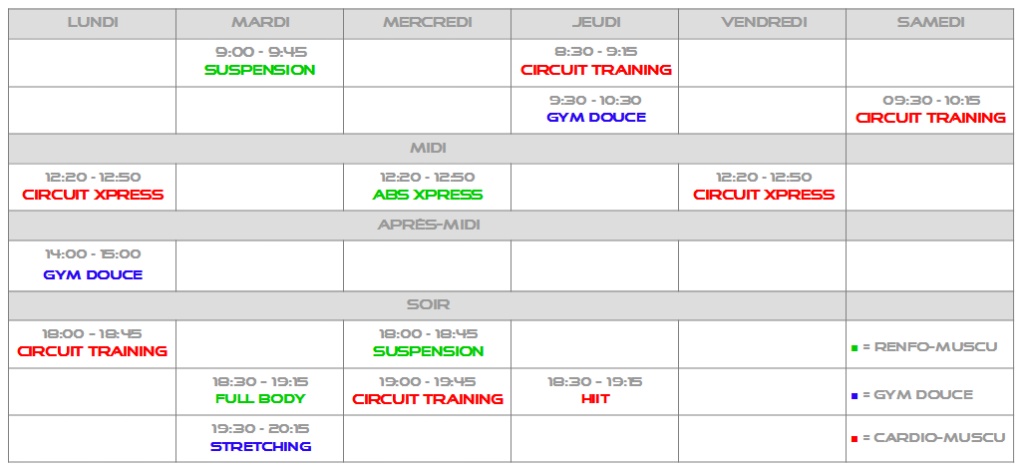Select the LUNDI column header
The height and width of the screenshot is (471, 1024).
(93, 23)
